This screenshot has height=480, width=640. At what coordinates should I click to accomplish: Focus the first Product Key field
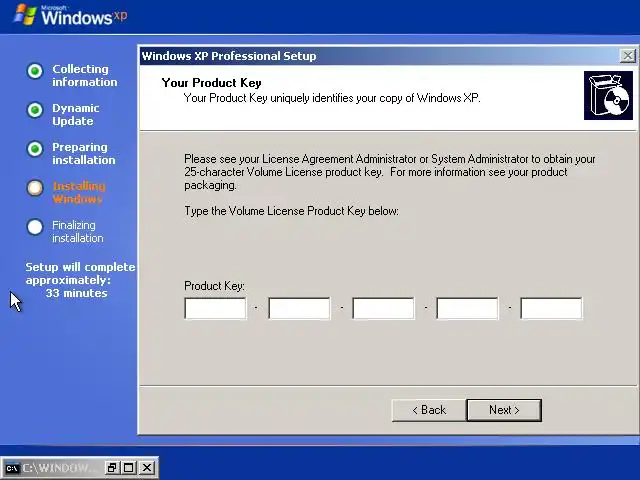point(216,308)
